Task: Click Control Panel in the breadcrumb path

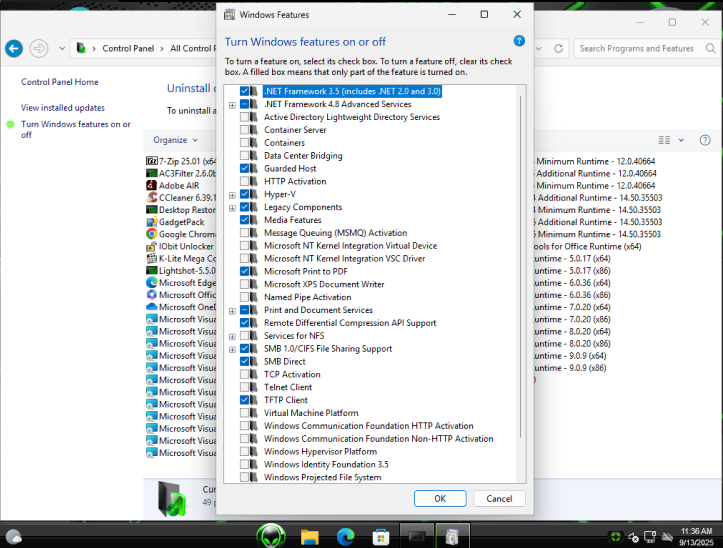Action: tap(128, 48)
